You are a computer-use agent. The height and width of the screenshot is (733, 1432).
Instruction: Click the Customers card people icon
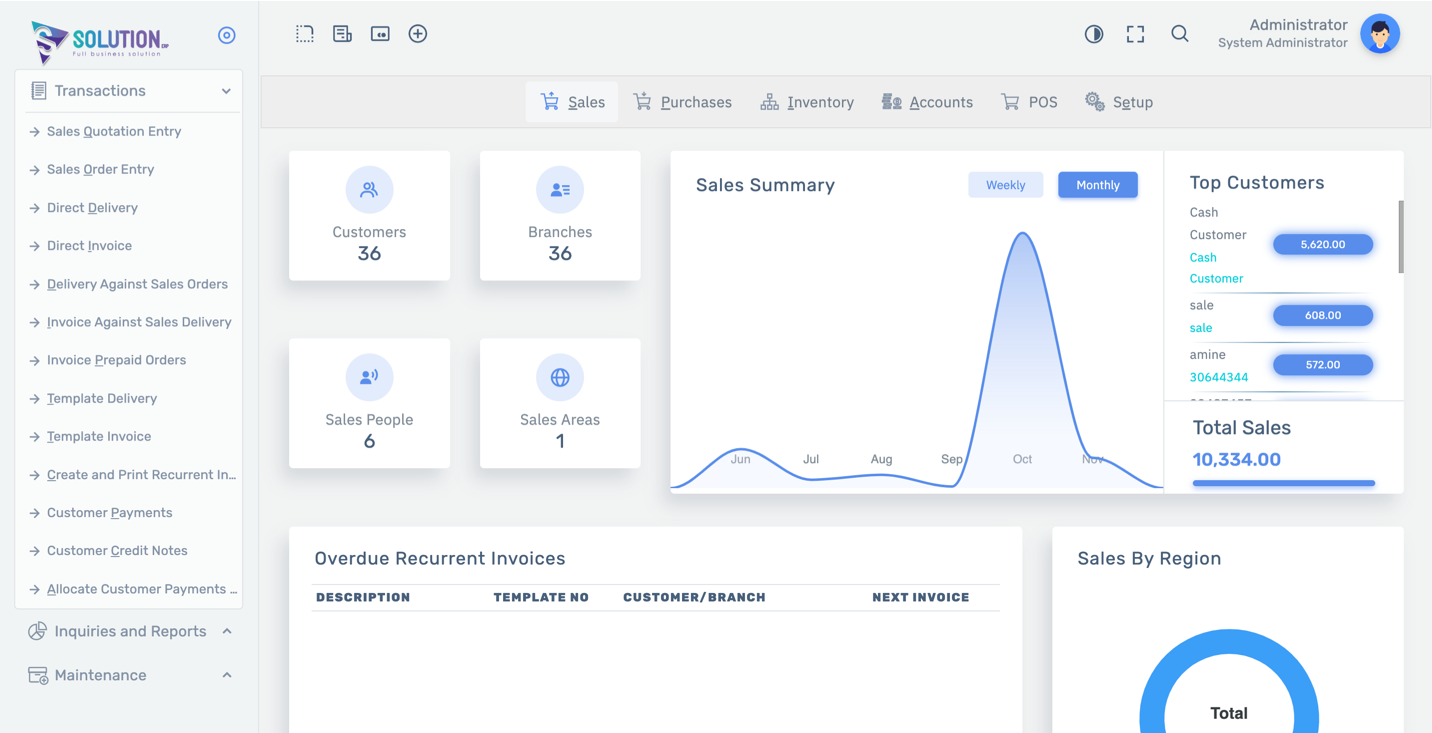(369, 190)
